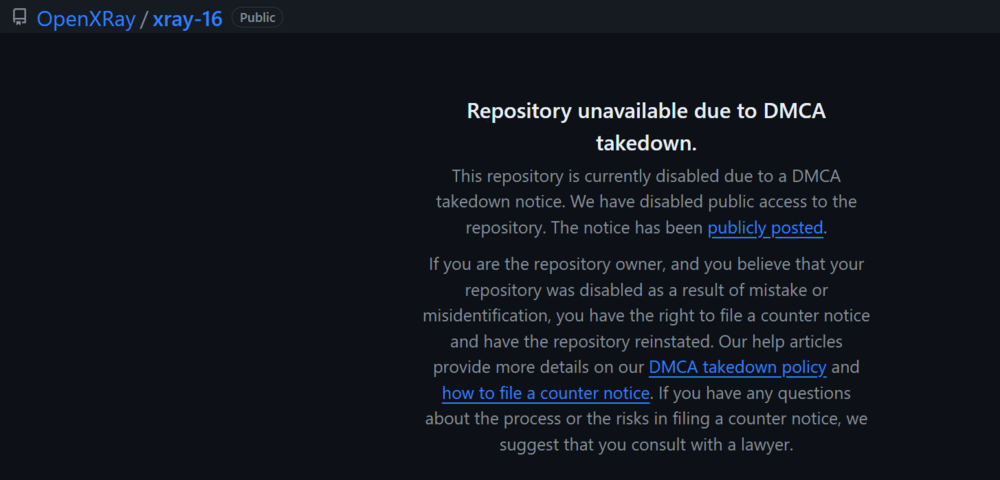Follow the DMCA takedown policy link
1000x480 pixels.
[738, 367]
